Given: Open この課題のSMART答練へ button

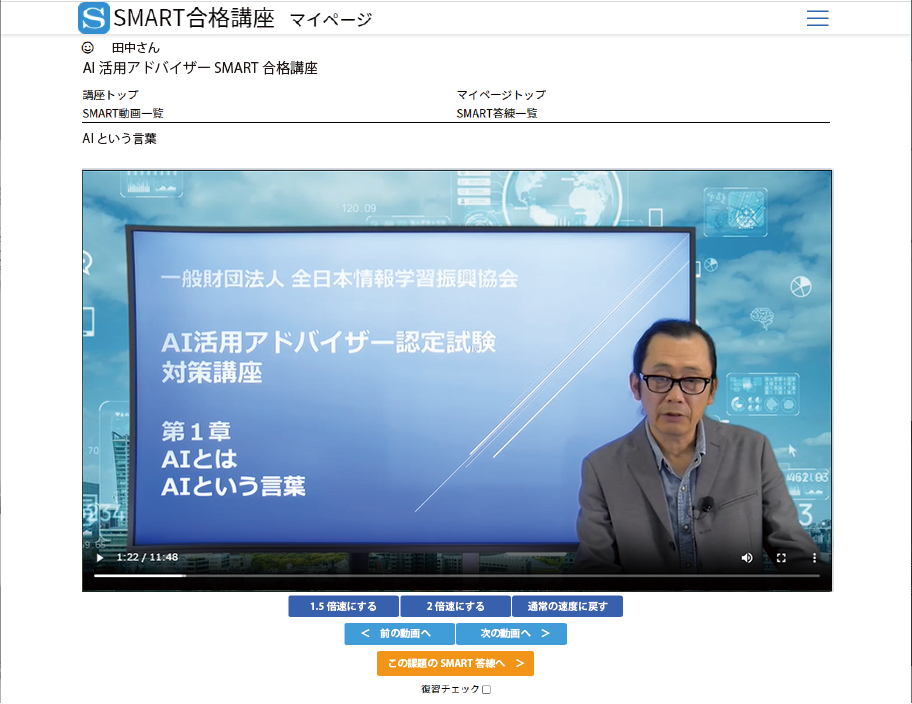Looking at the screenshot, I should click(x=455, y=663).
